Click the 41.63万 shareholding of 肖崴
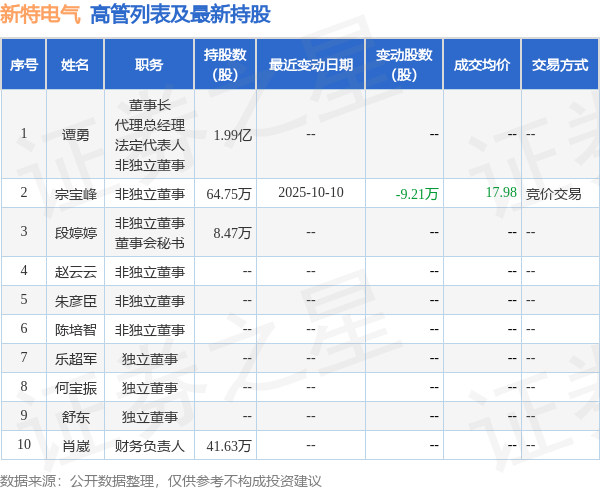600x490 pixels. [229, 446]
